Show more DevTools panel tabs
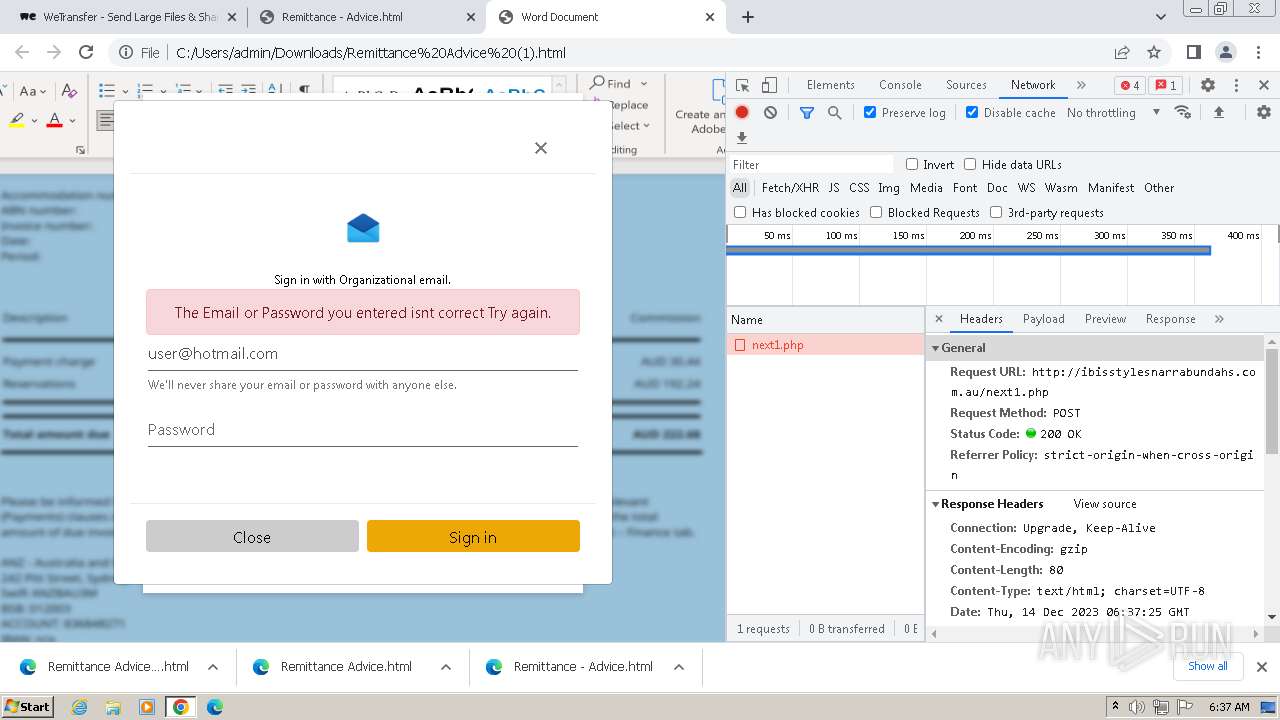1280x720 pixels. pyautogui.click(x=1081, y=85)
